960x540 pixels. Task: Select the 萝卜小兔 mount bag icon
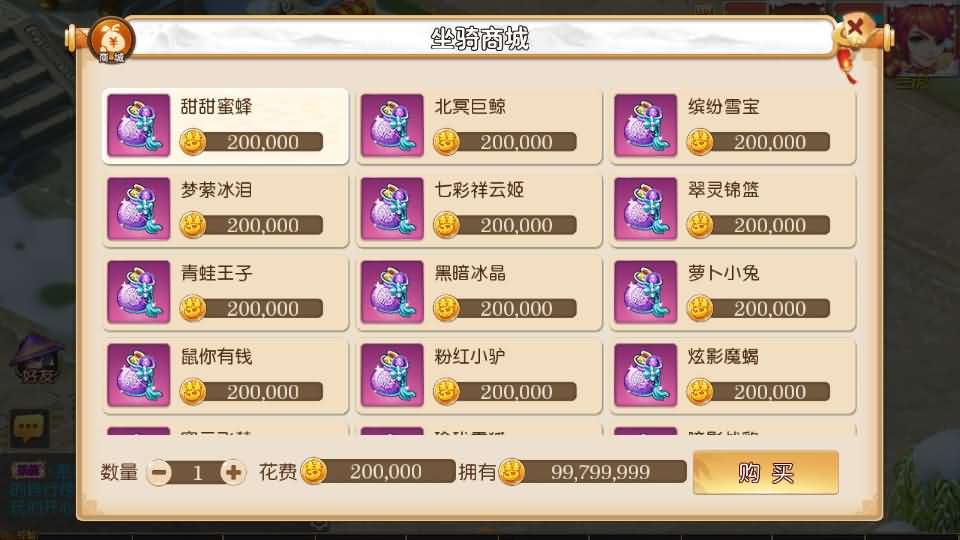645,292
